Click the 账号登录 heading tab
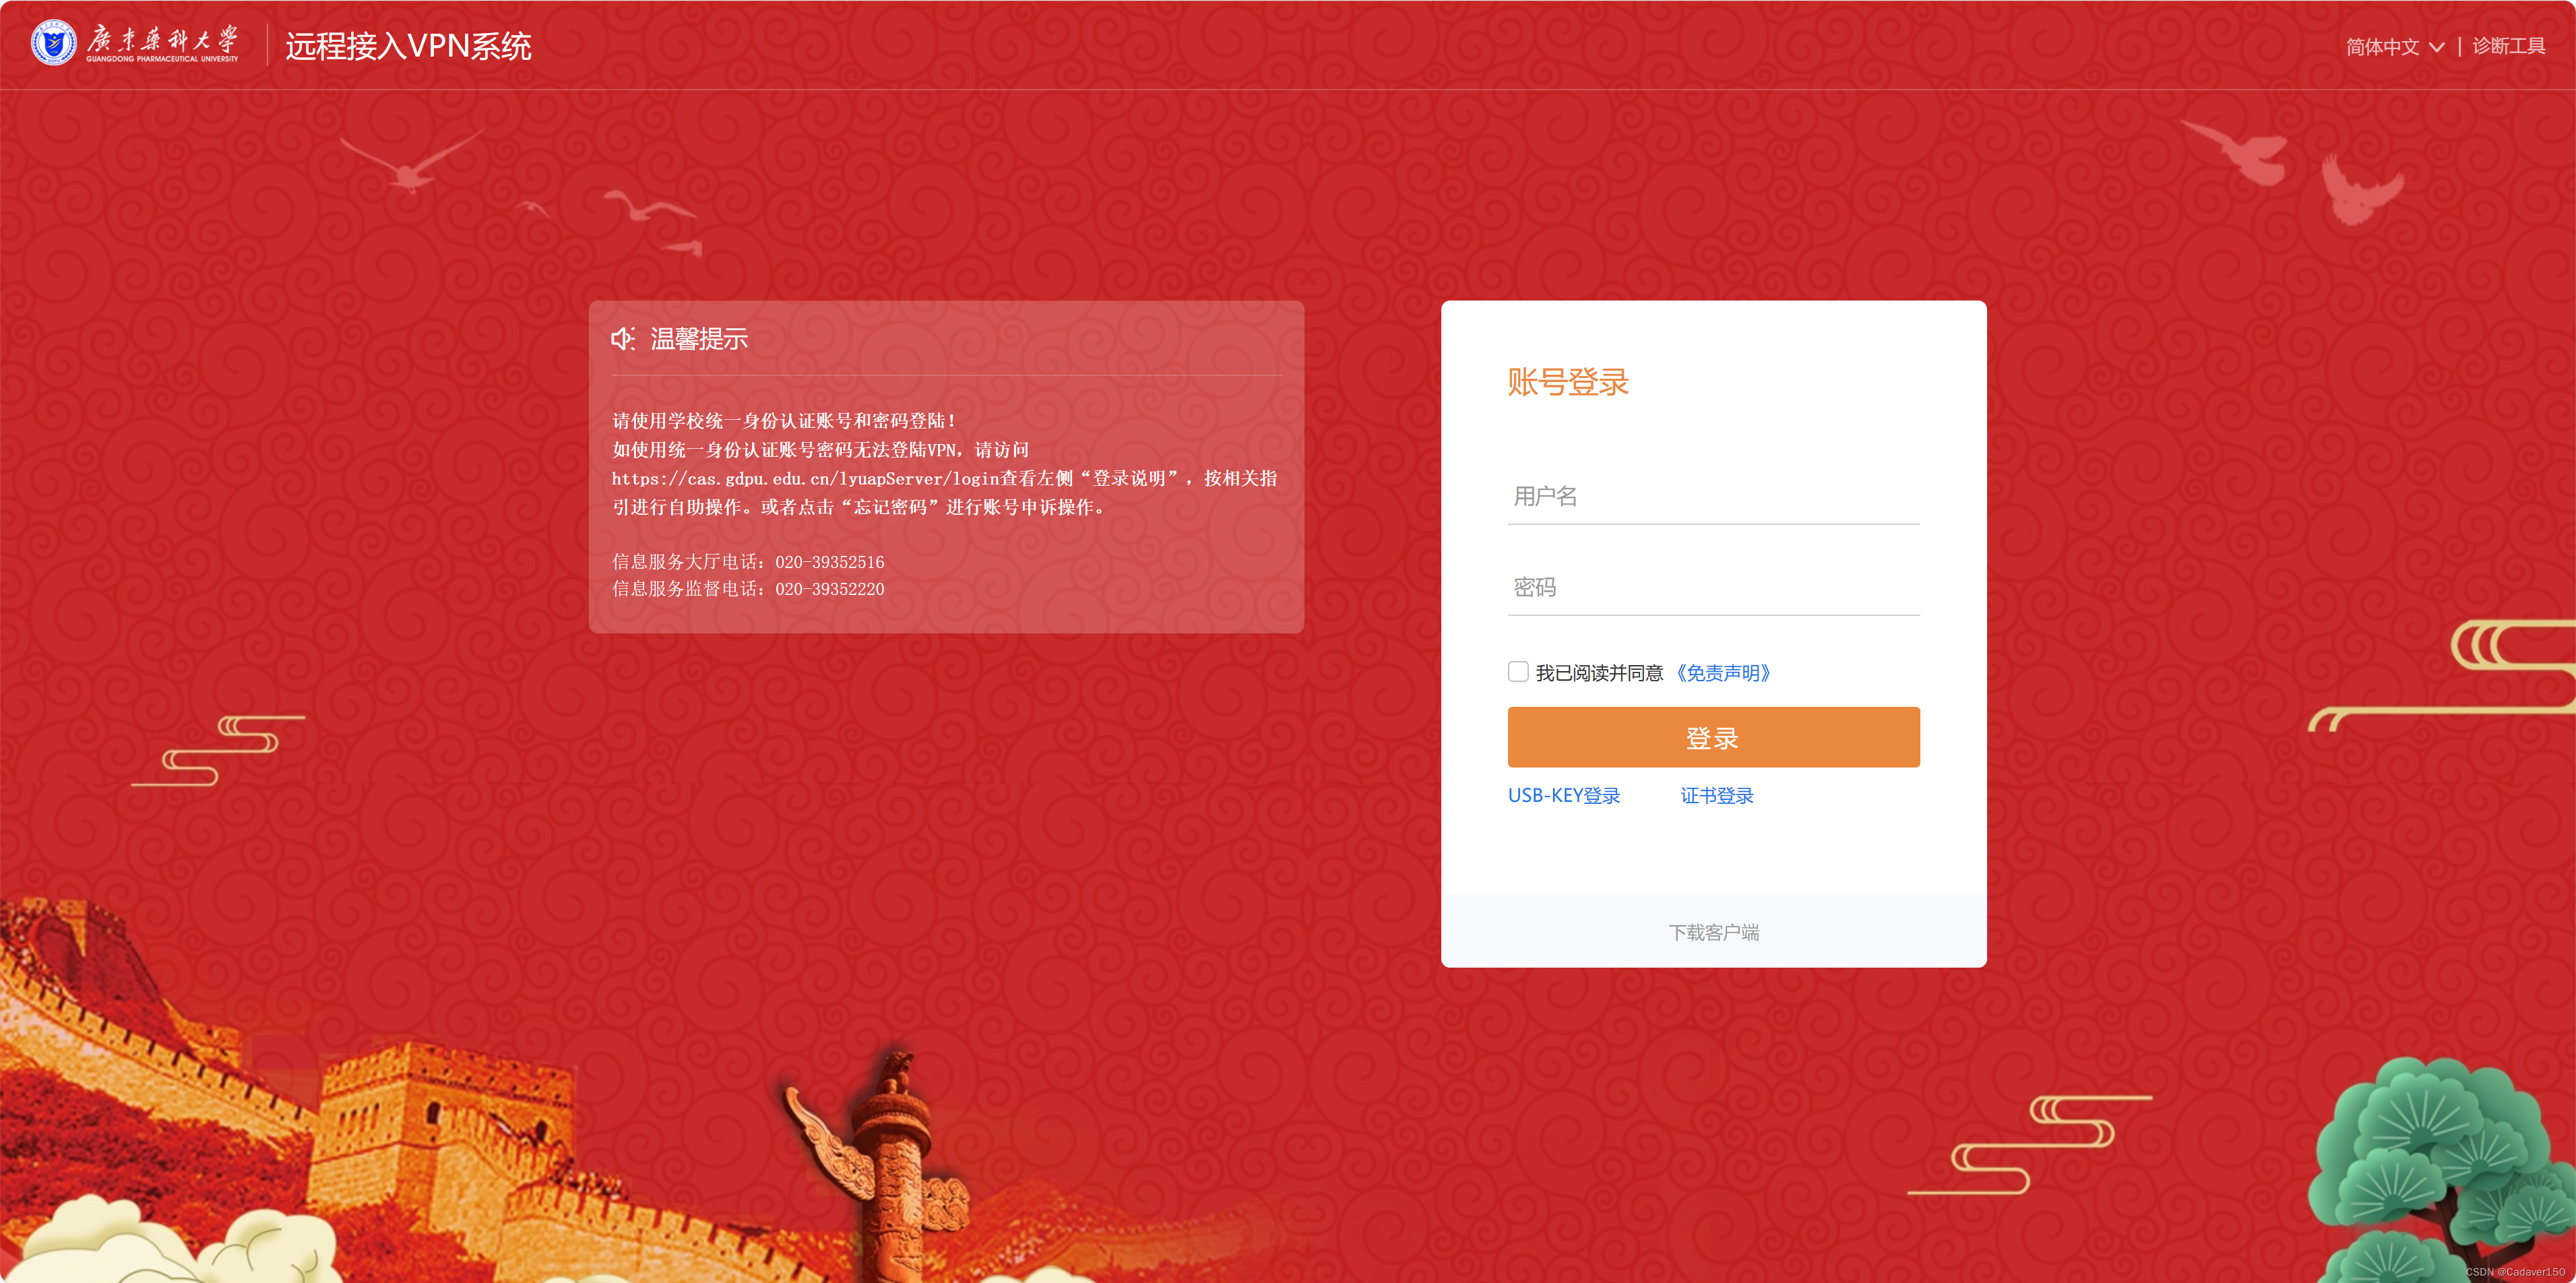This screenshot has height=1283, width=2576. tap(1567, 382)
